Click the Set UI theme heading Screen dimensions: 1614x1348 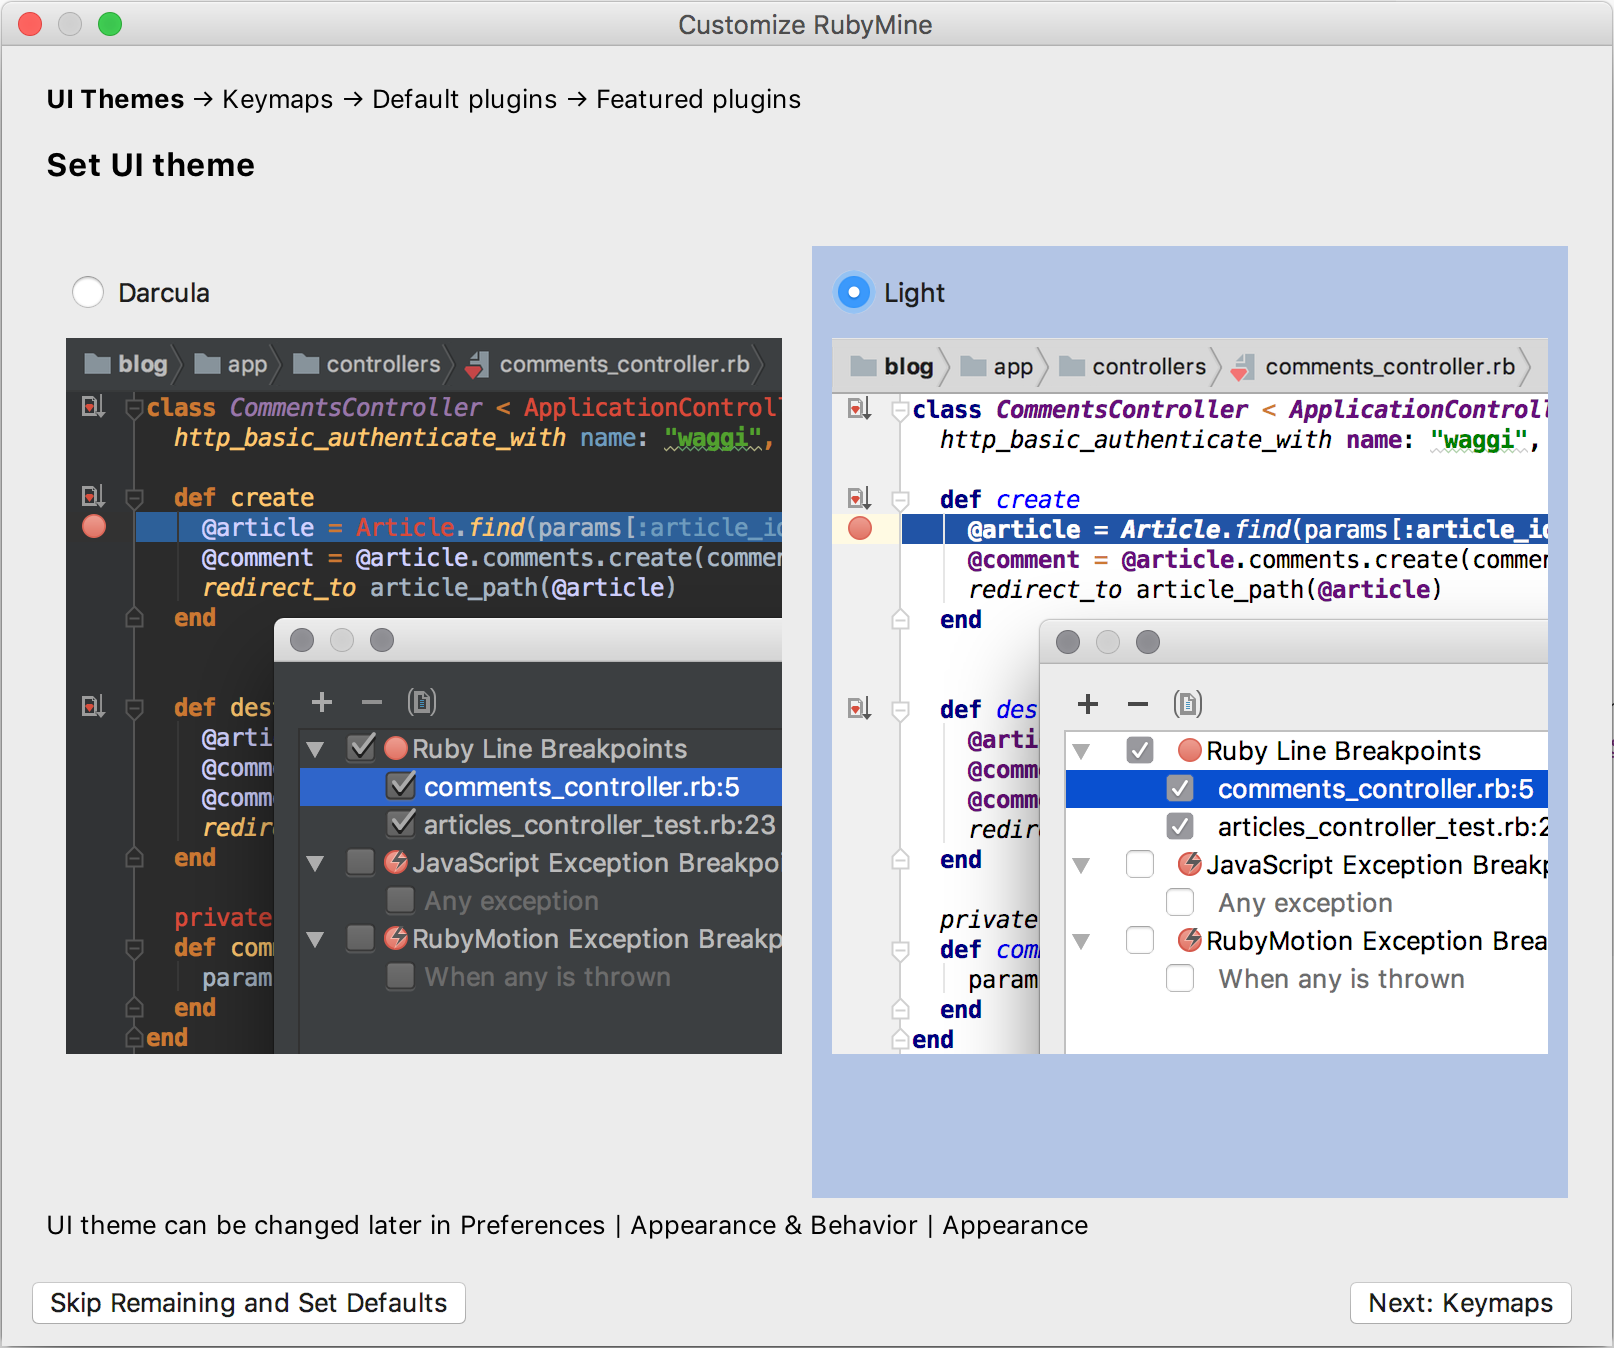(x=151, y=165)
